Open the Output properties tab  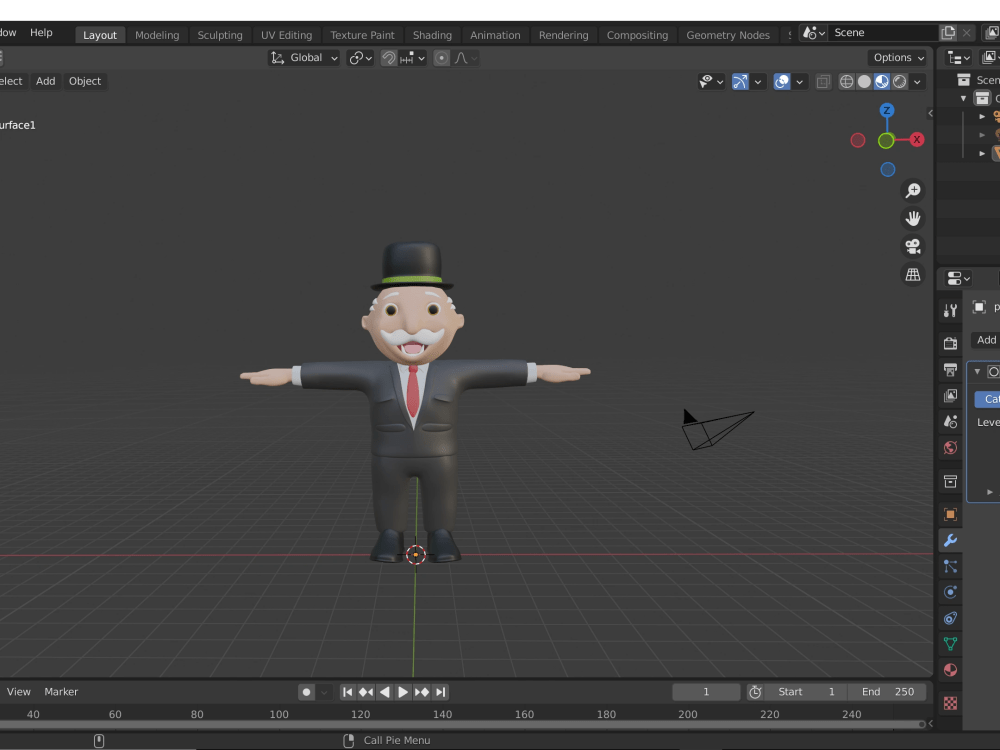click(x=950, y=370)
